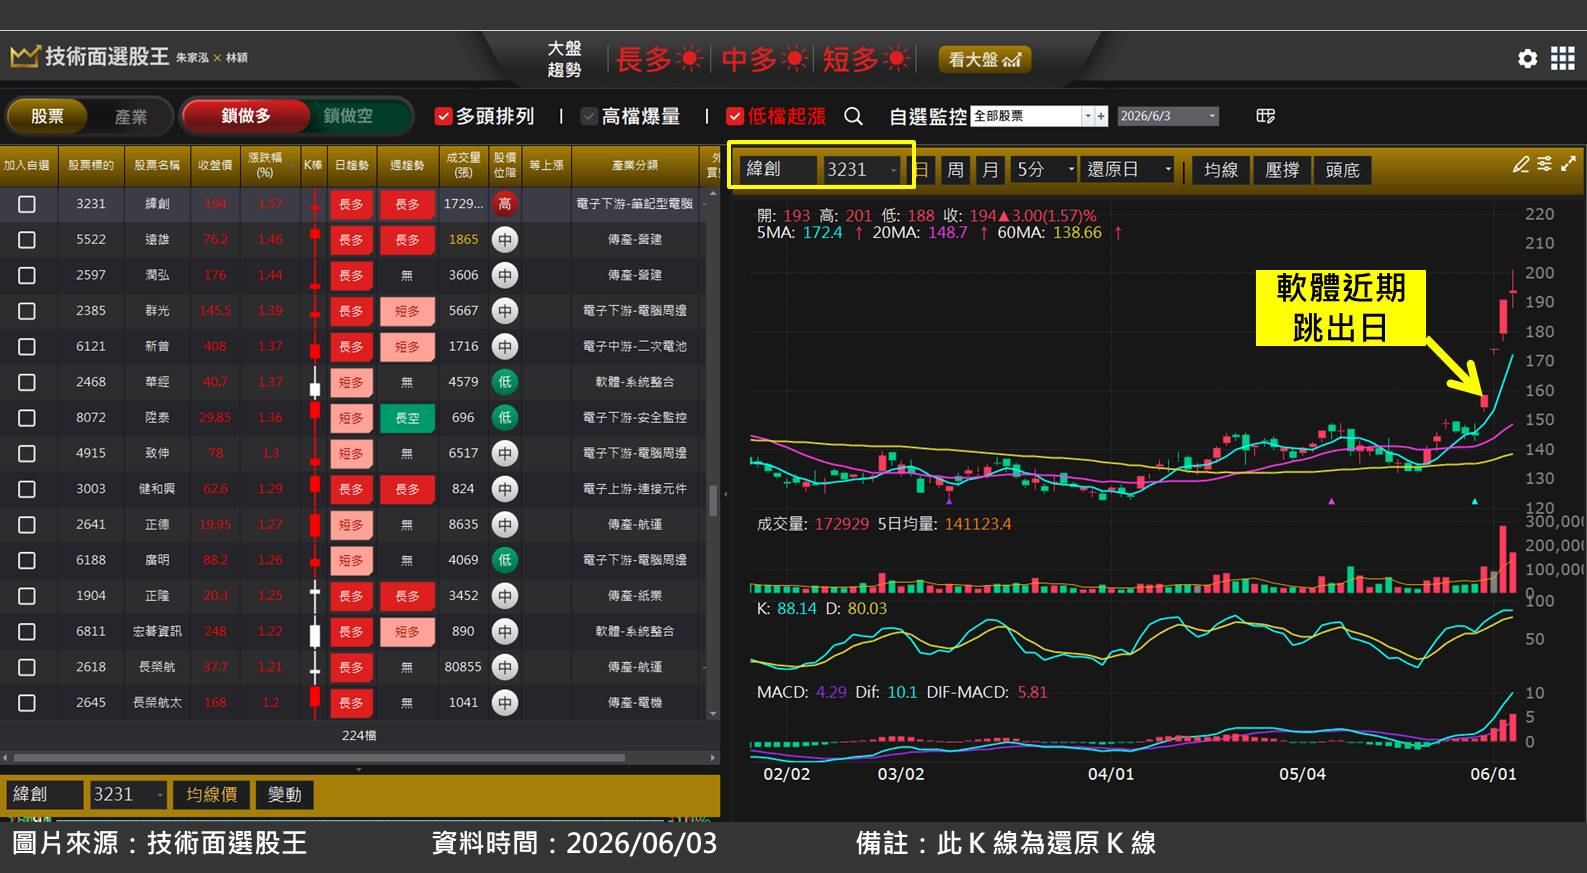Viewport: 1587px width, 873px height.
Task: Expand the chart to full screen
Action: pos(1568,164)
